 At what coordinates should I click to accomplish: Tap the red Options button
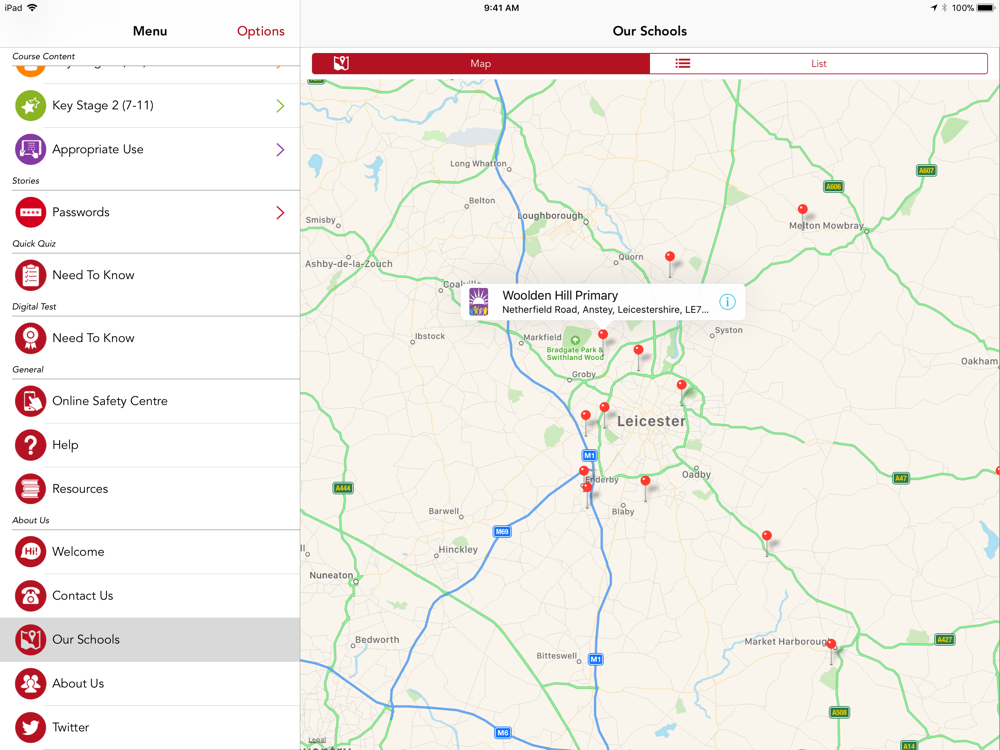click(x=260, y=31)
